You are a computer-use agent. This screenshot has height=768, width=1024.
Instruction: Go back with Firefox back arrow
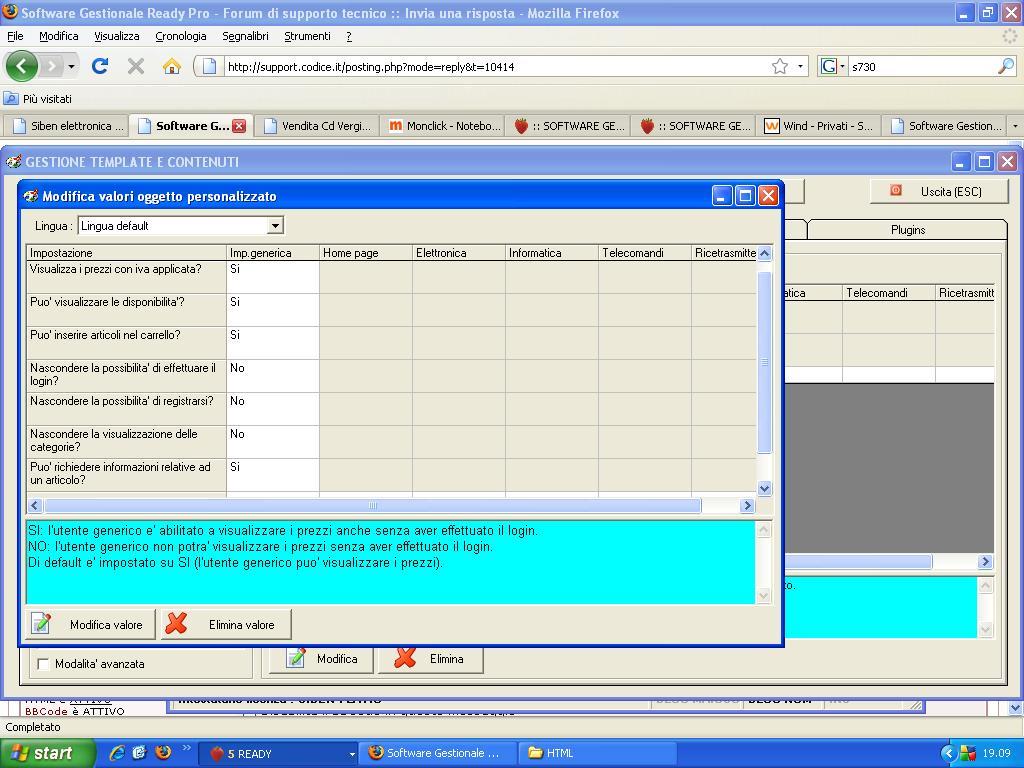tap(22, 66)
